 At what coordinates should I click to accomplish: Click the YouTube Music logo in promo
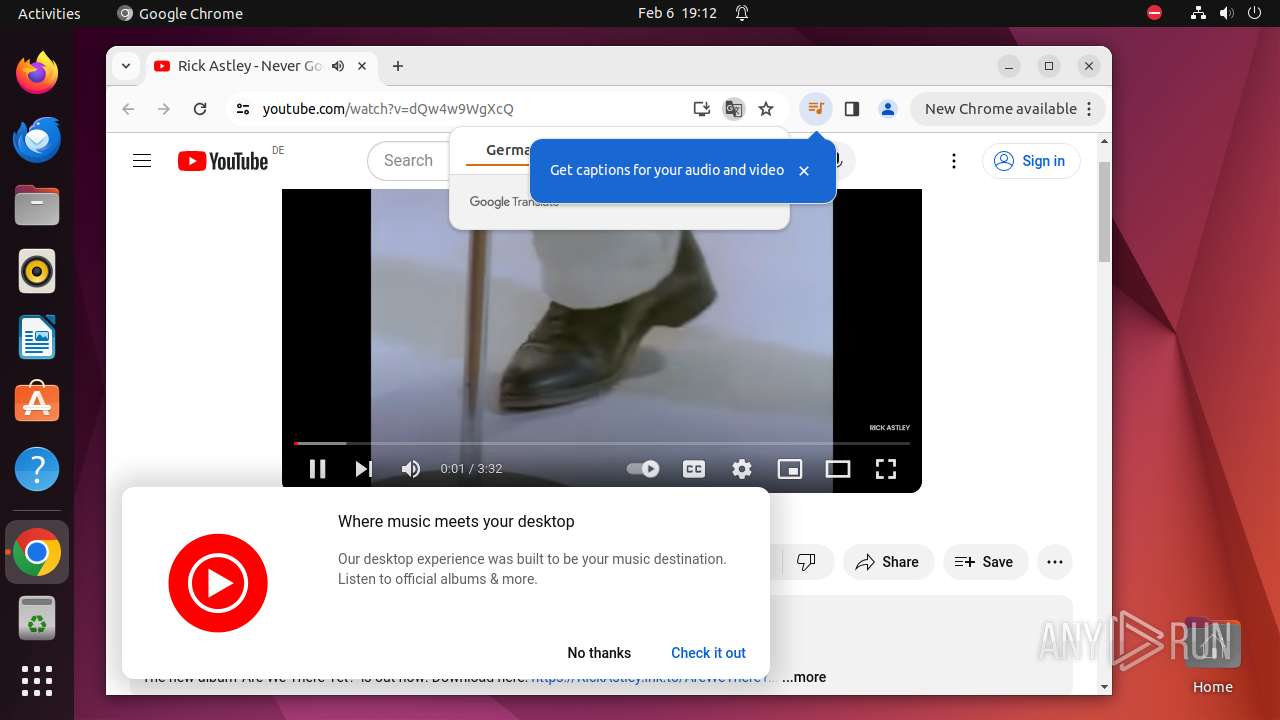pos(218,583)
